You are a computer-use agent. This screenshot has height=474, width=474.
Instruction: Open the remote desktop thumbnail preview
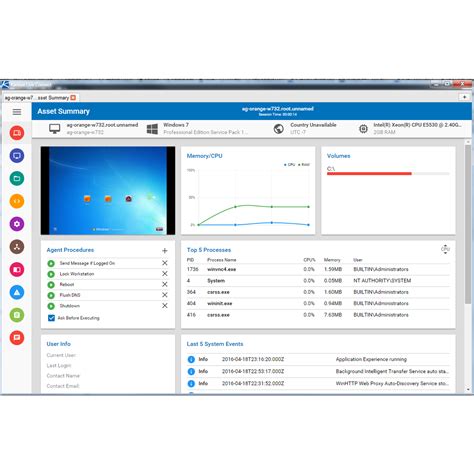[x=108, y=190]
